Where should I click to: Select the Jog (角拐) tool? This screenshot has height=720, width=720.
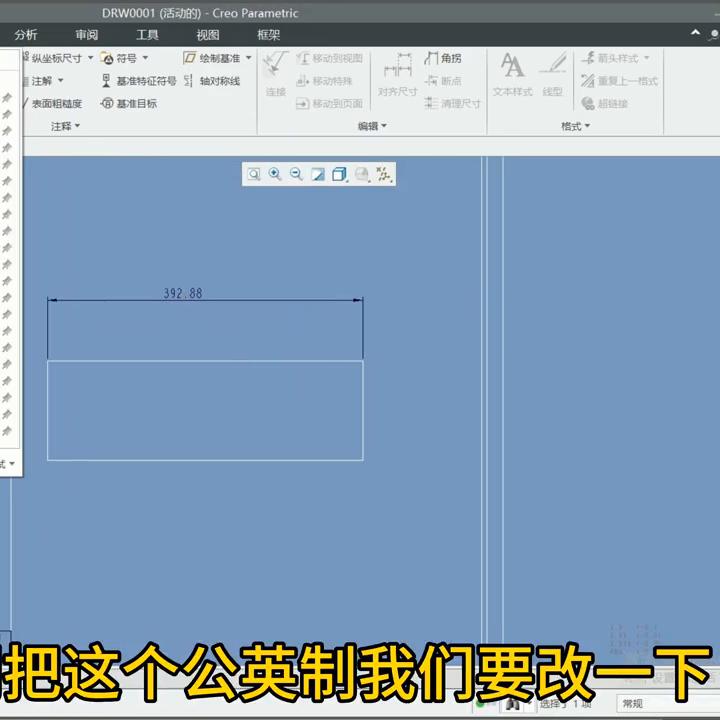tap(444, 58)
